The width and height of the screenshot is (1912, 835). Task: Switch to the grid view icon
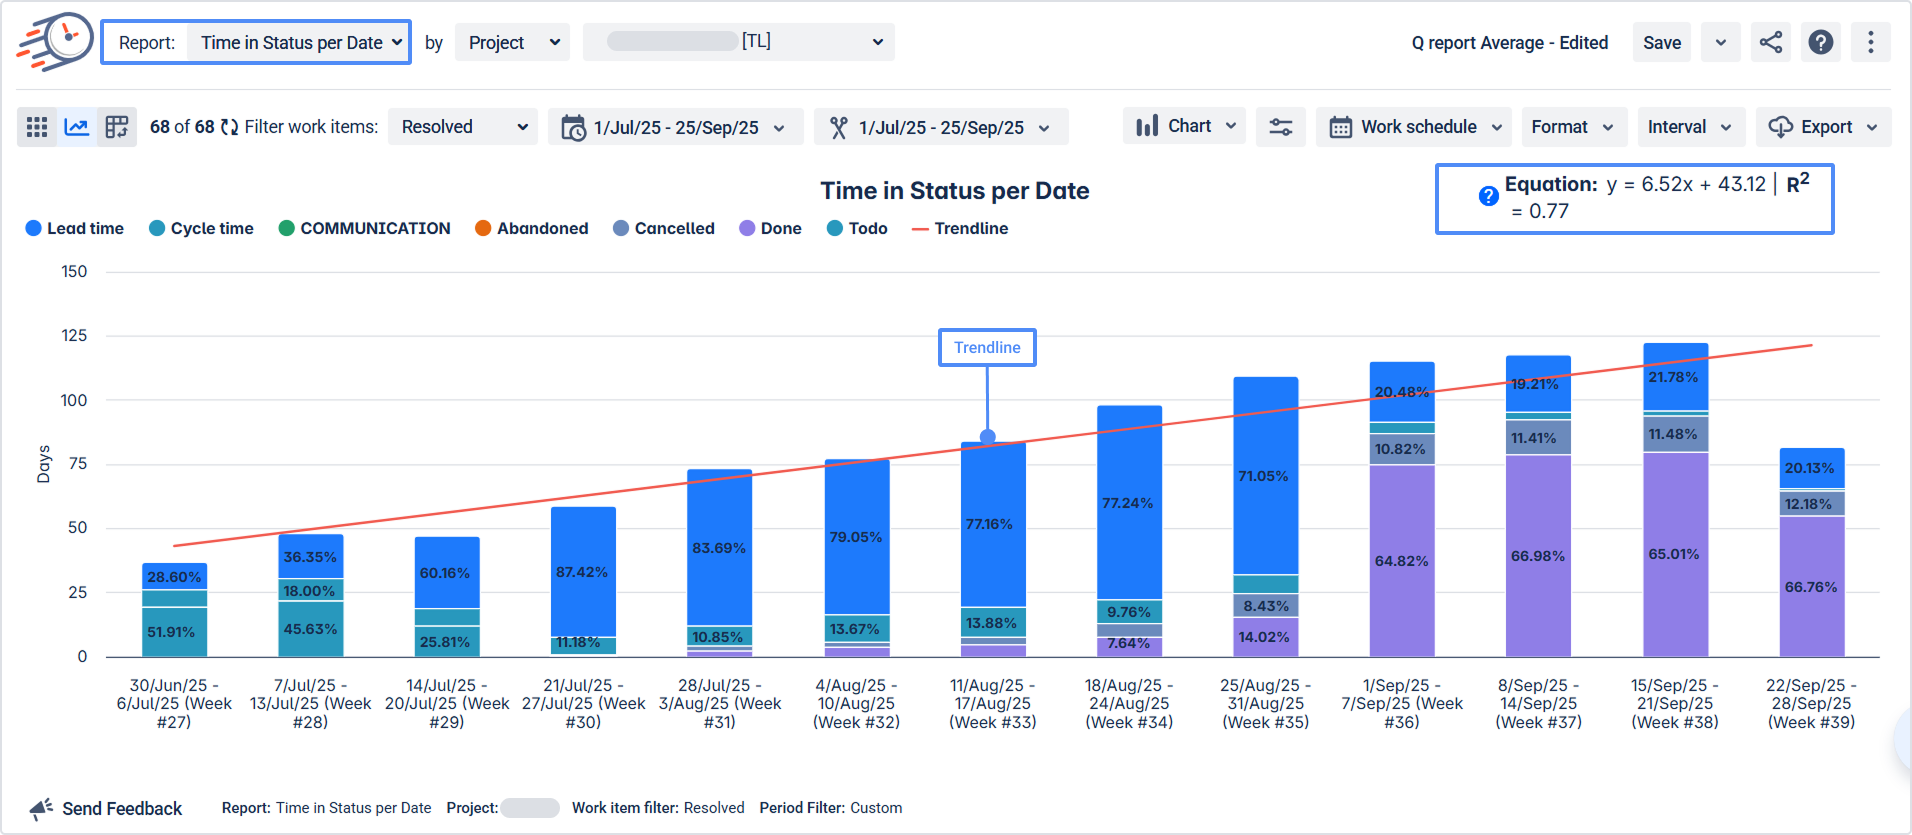click(37, 127)
